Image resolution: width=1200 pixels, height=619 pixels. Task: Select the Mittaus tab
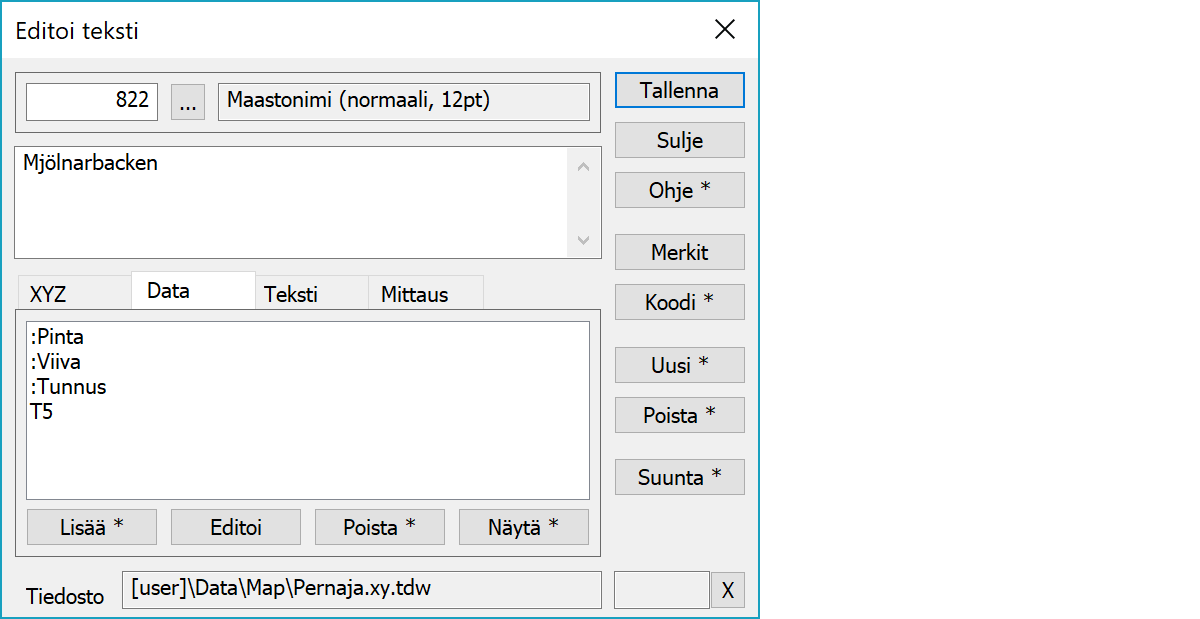click(414, 294)
